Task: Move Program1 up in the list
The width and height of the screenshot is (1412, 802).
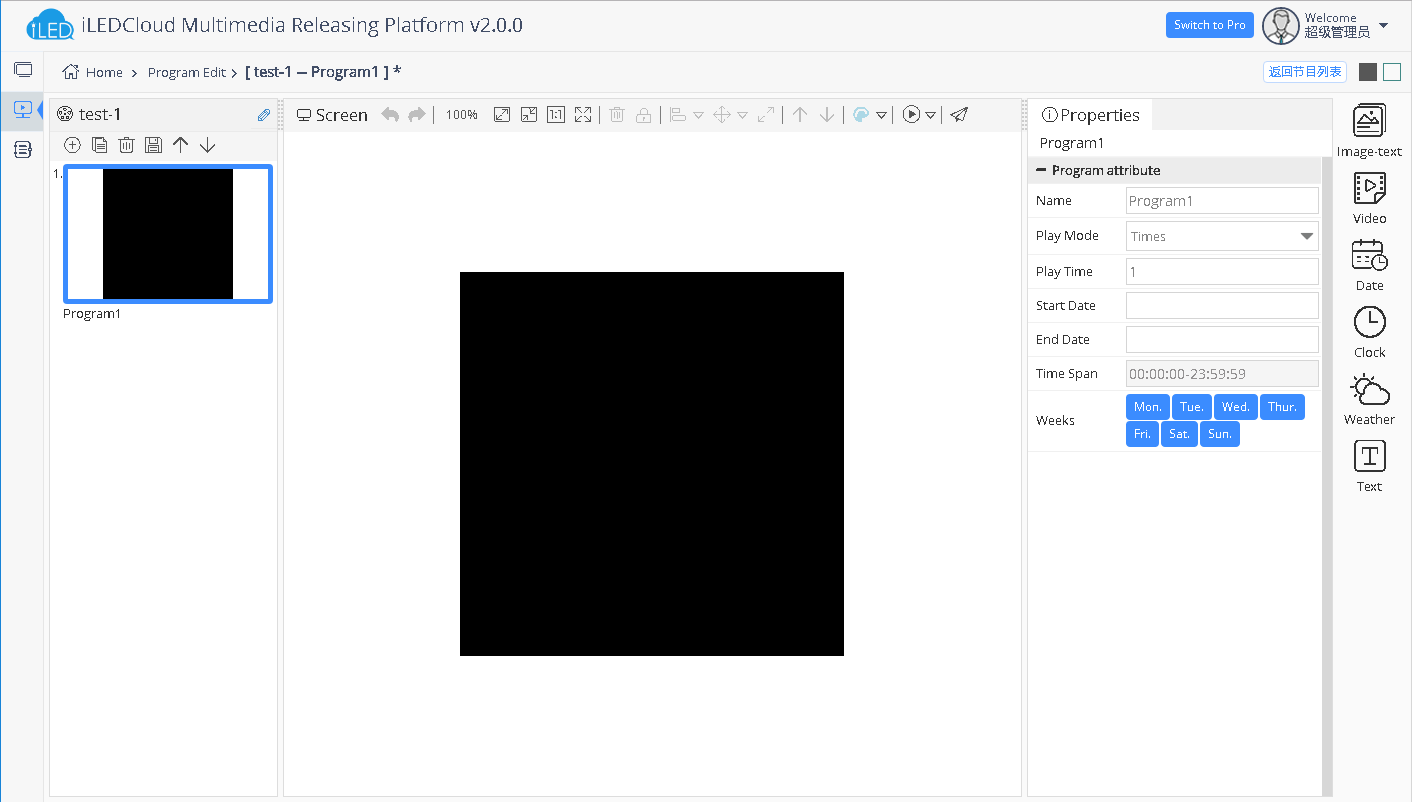Action: pyautogui.click(x=180, y=145)
